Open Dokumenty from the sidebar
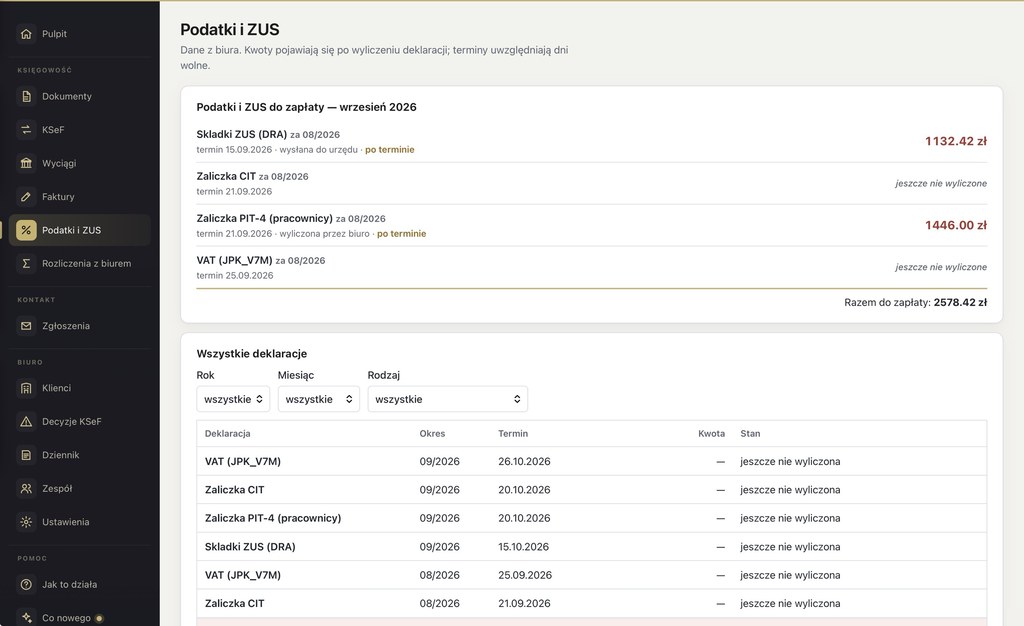The width and height of the screenshot is (1024, 626). (80, 97)
